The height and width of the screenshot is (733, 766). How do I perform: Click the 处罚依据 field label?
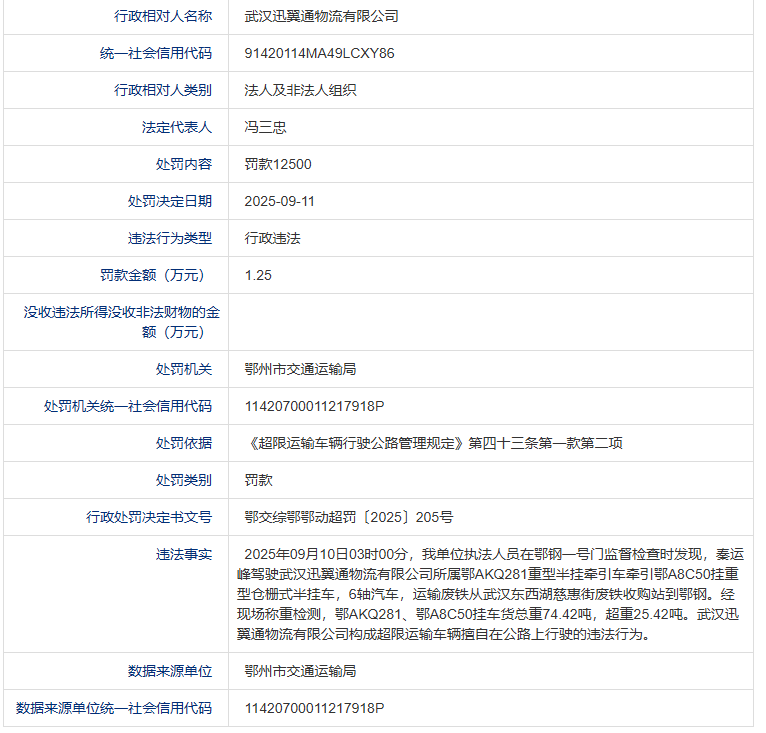point(184,443)
